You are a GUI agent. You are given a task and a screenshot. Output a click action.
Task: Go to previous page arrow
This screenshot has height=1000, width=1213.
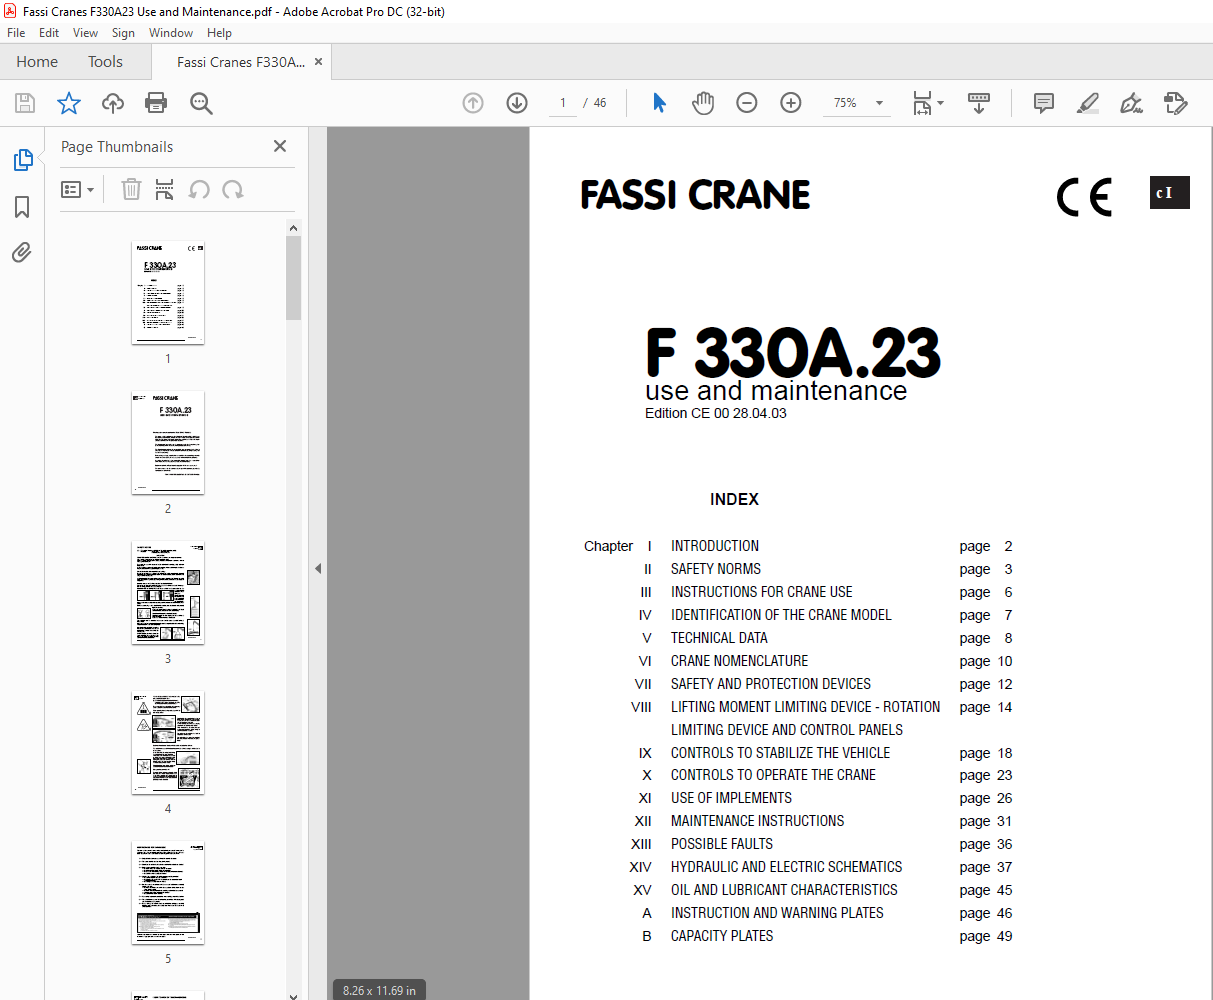coord(473,103)
